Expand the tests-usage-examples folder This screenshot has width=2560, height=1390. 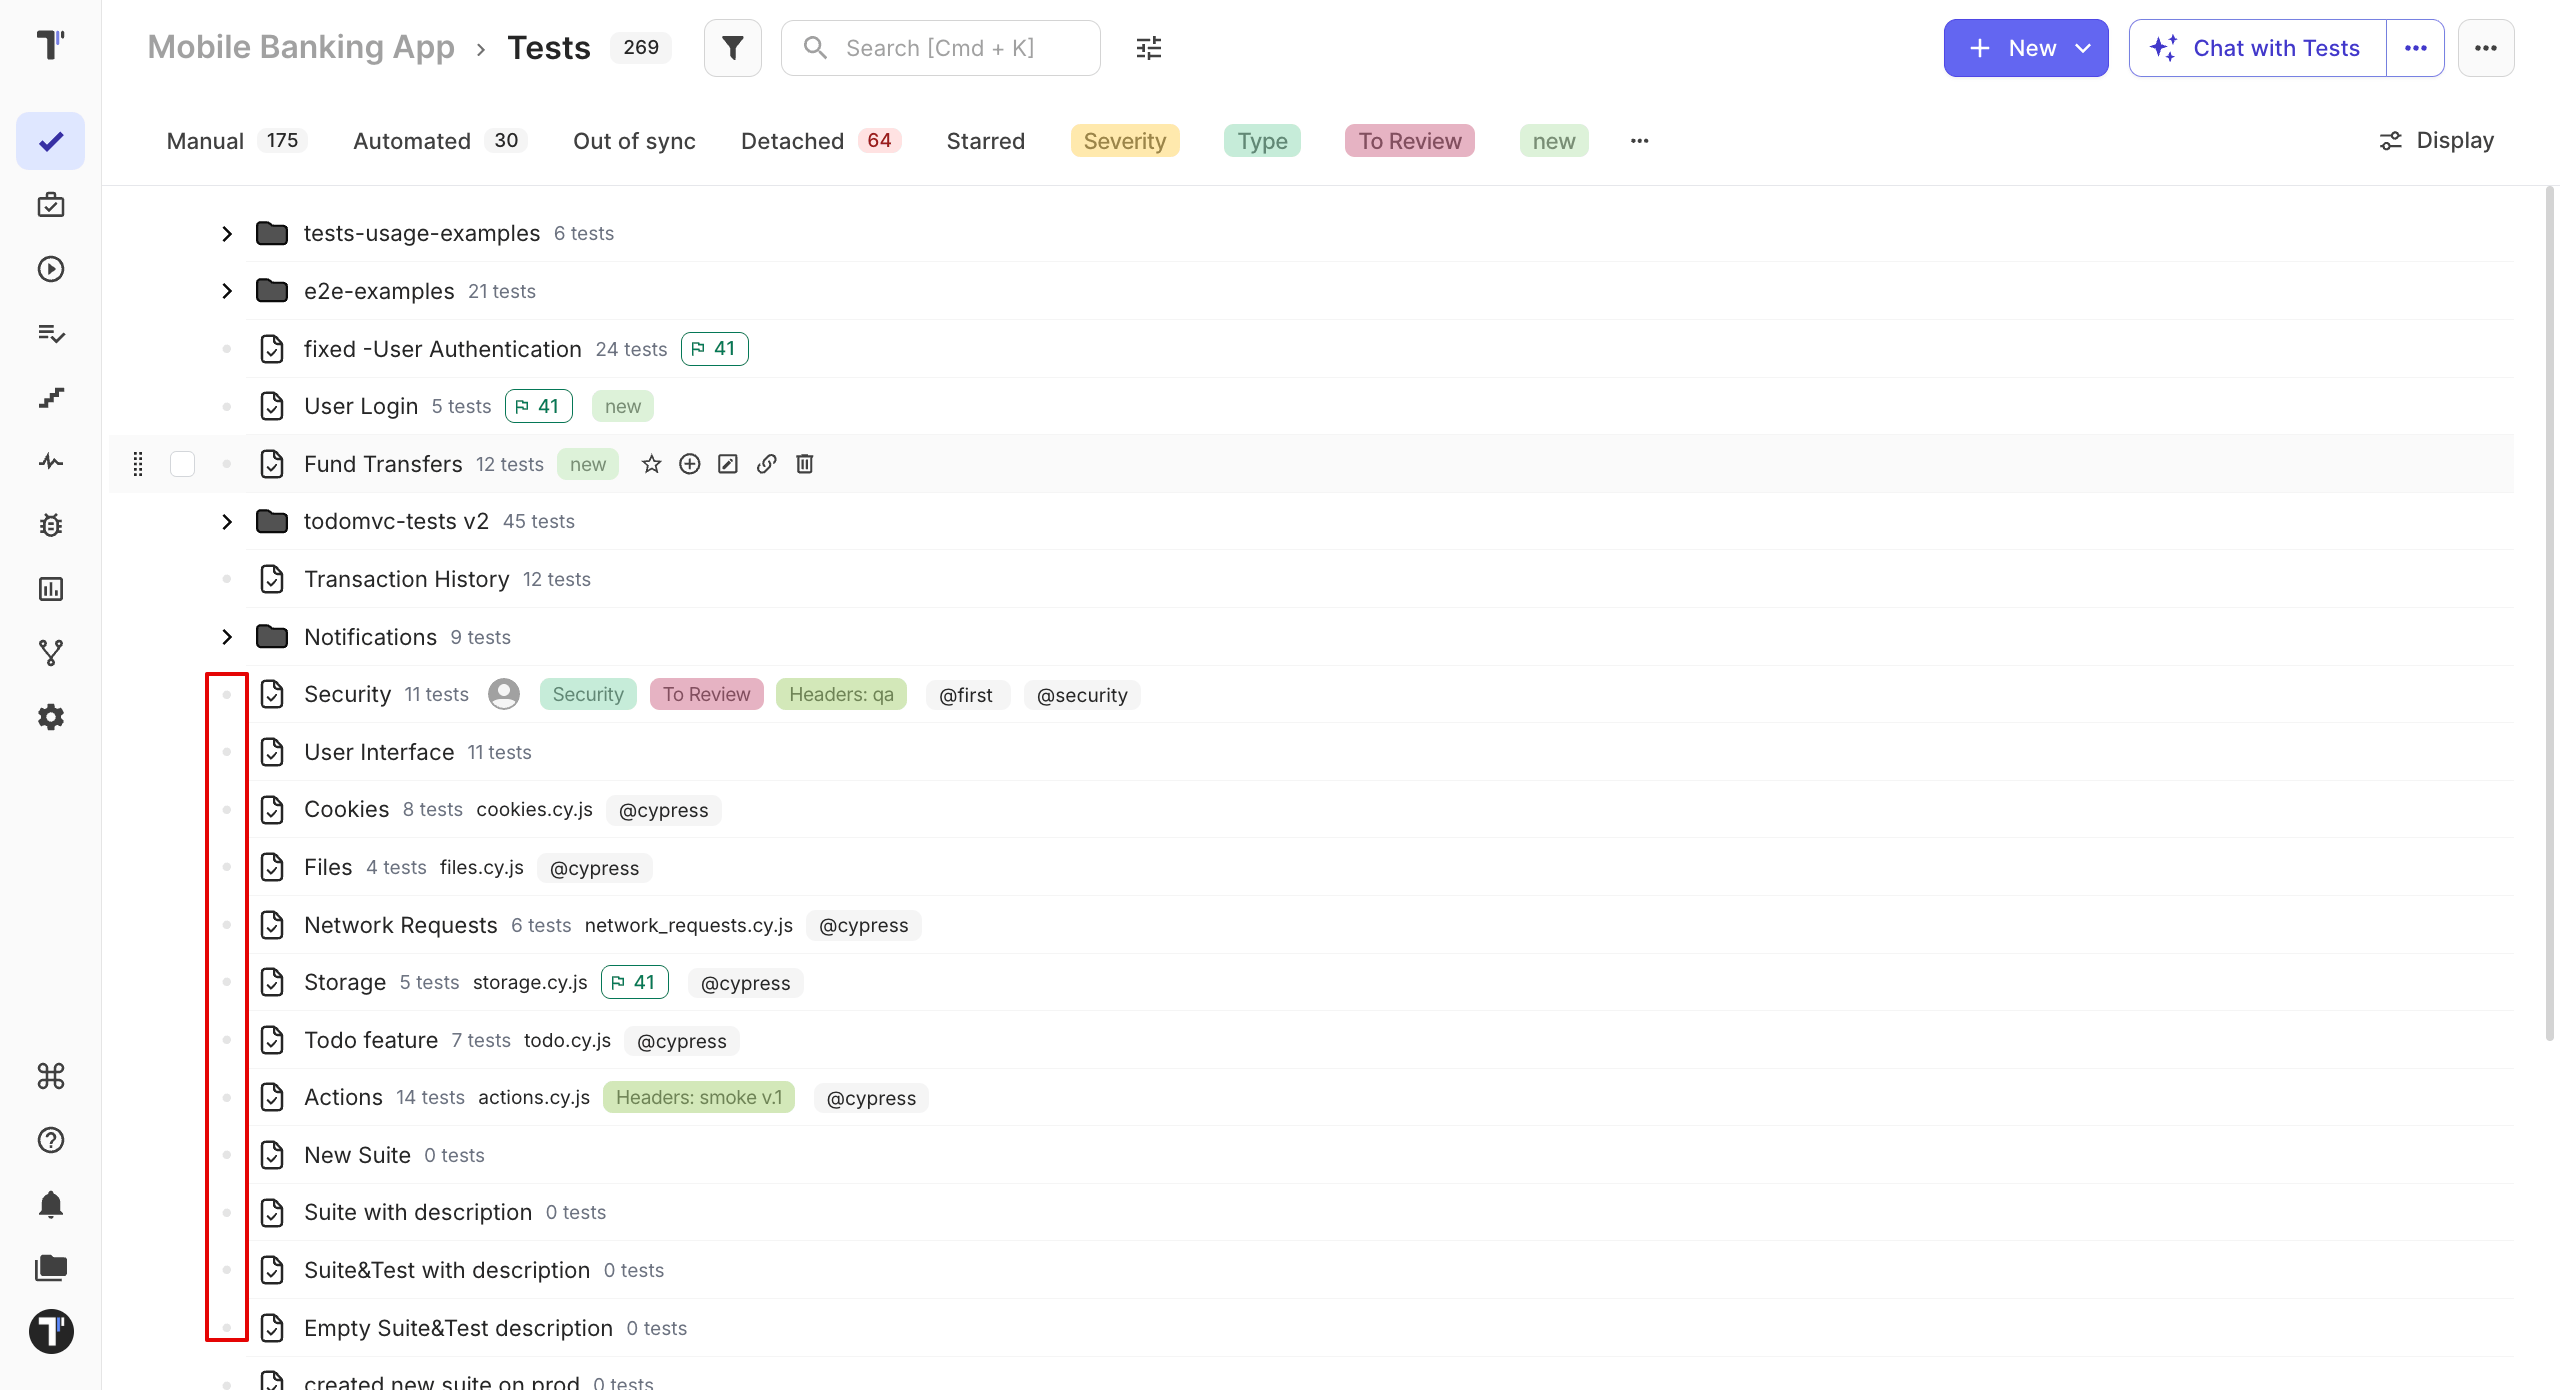coord(227,234)
